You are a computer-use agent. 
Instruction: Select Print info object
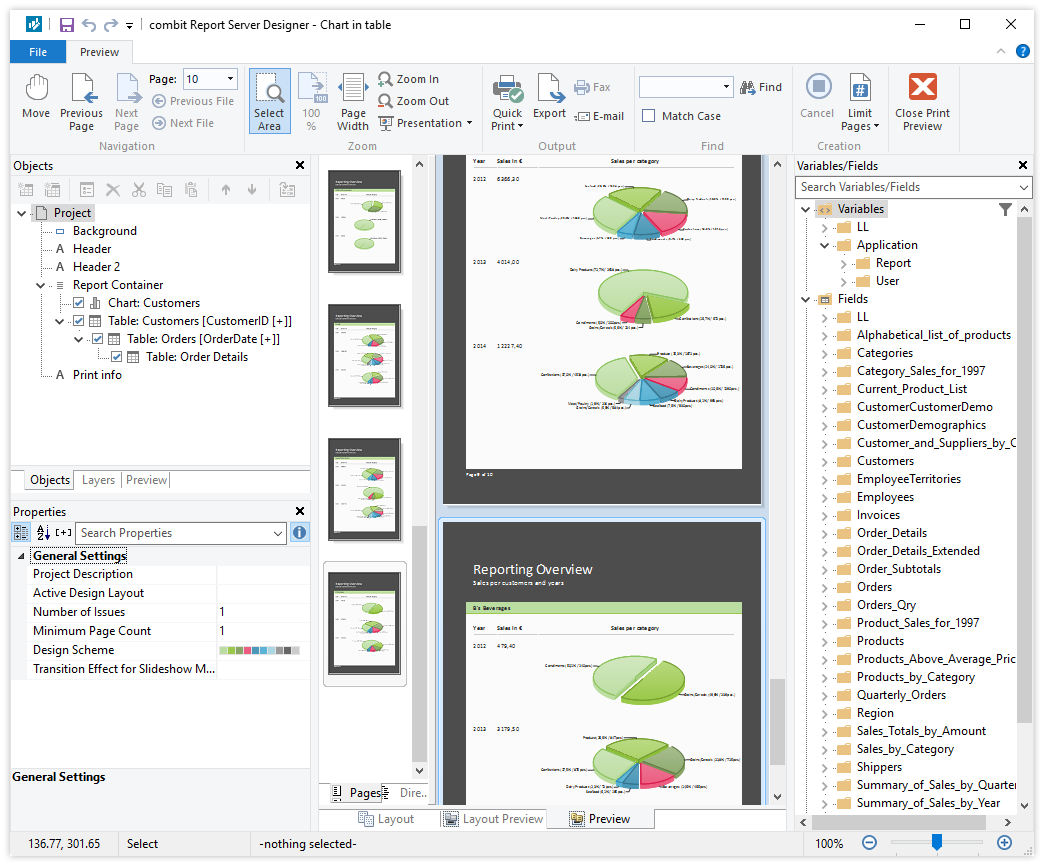pyautogui.click(x=97, y=375)
